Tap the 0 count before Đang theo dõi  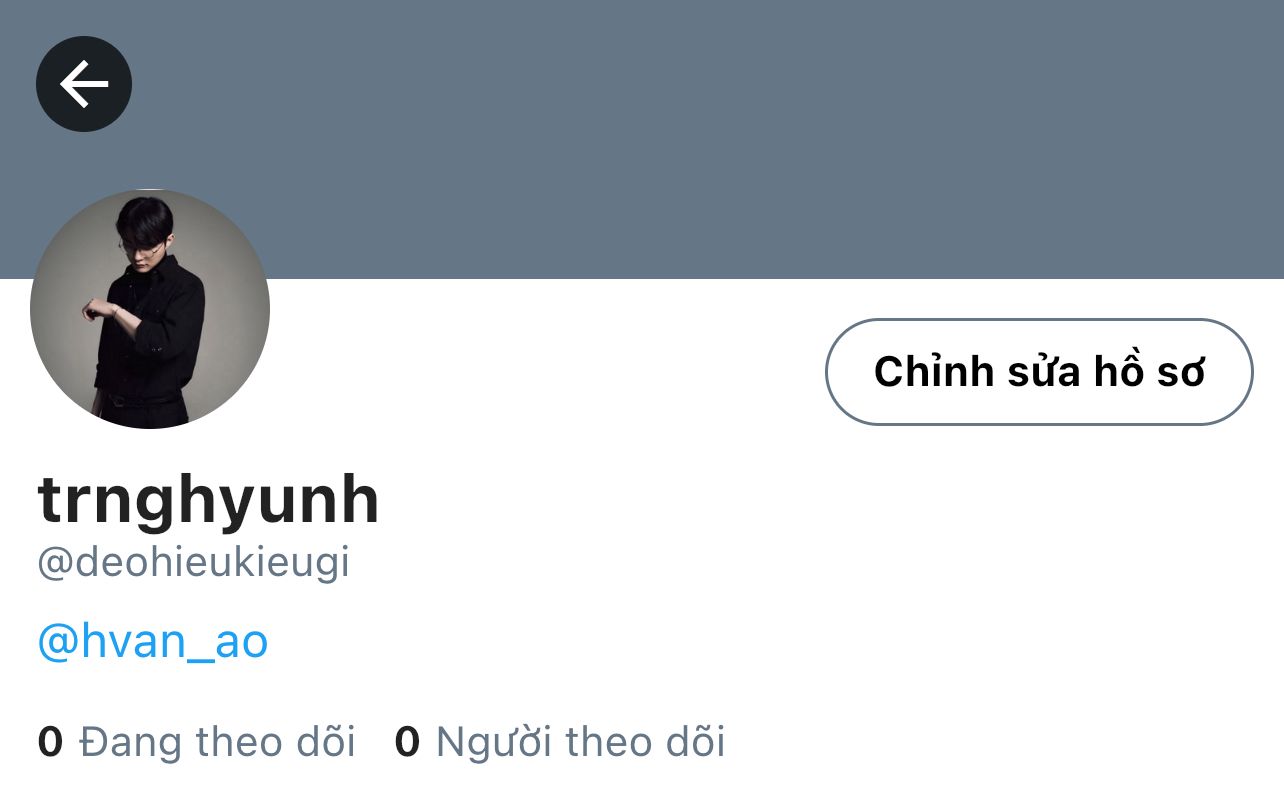pos(50,743)
